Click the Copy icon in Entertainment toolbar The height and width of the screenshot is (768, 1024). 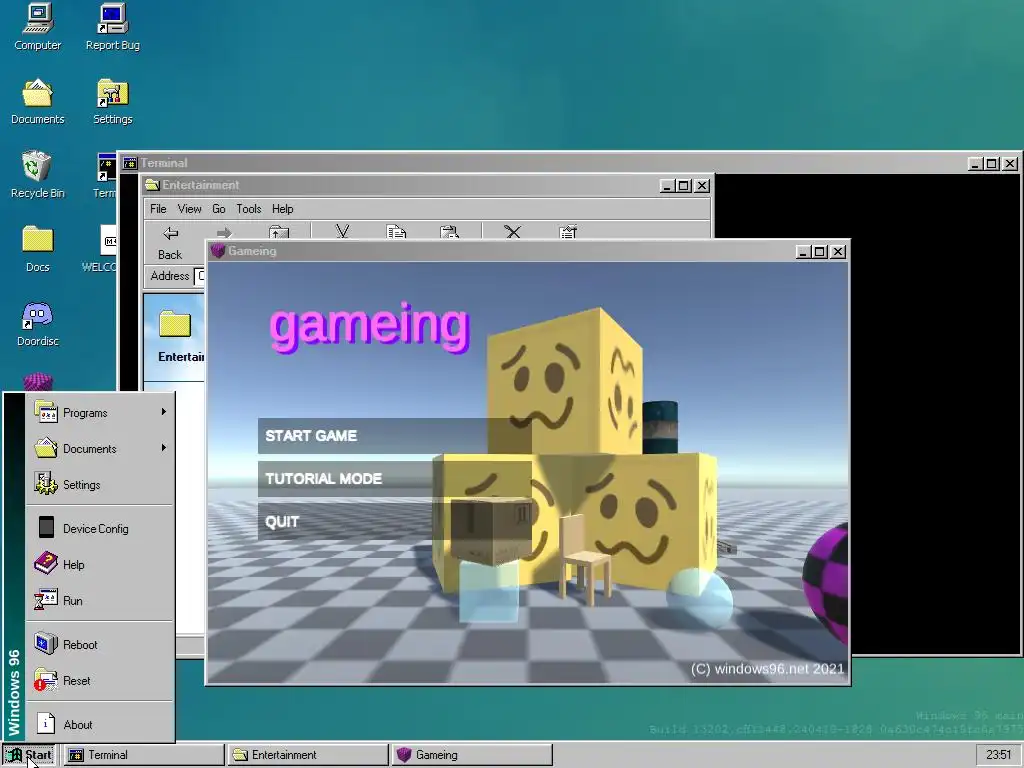[x=396, y=232]
